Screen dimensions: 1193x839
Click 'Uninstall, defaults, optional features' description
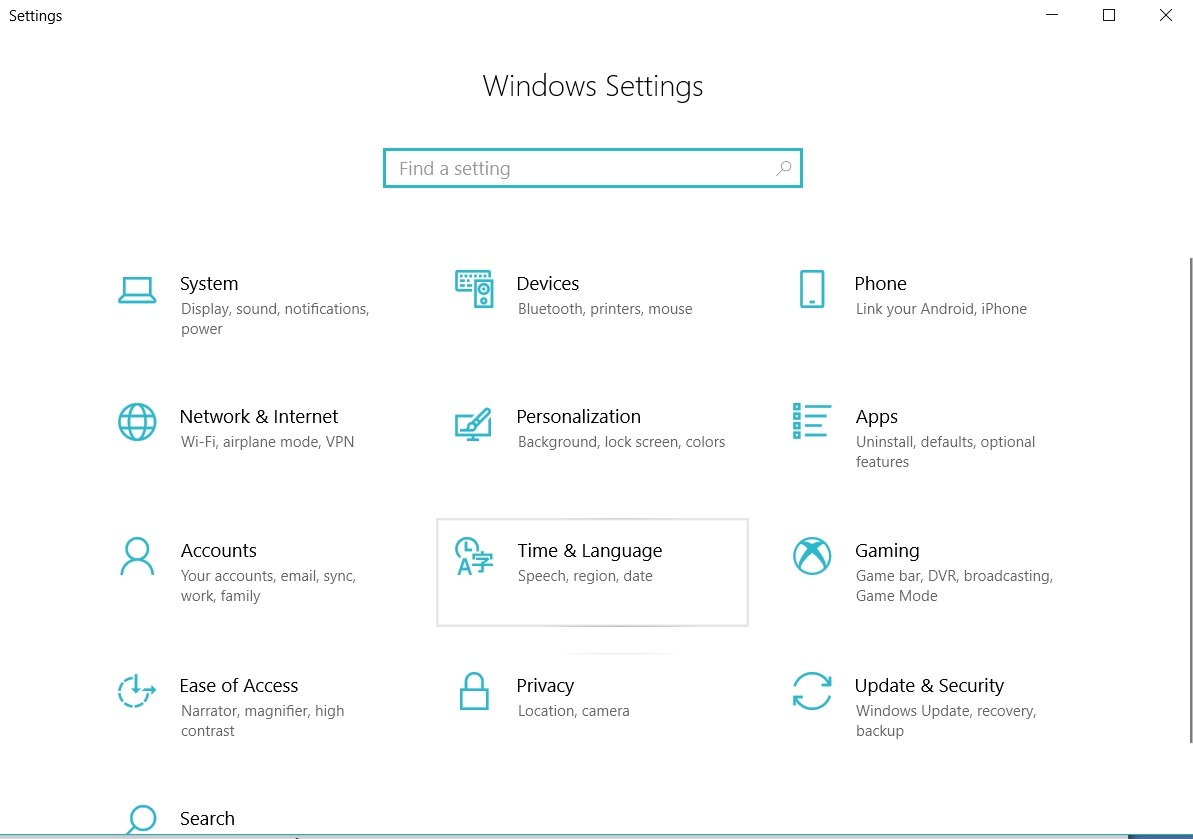[945, 452]
